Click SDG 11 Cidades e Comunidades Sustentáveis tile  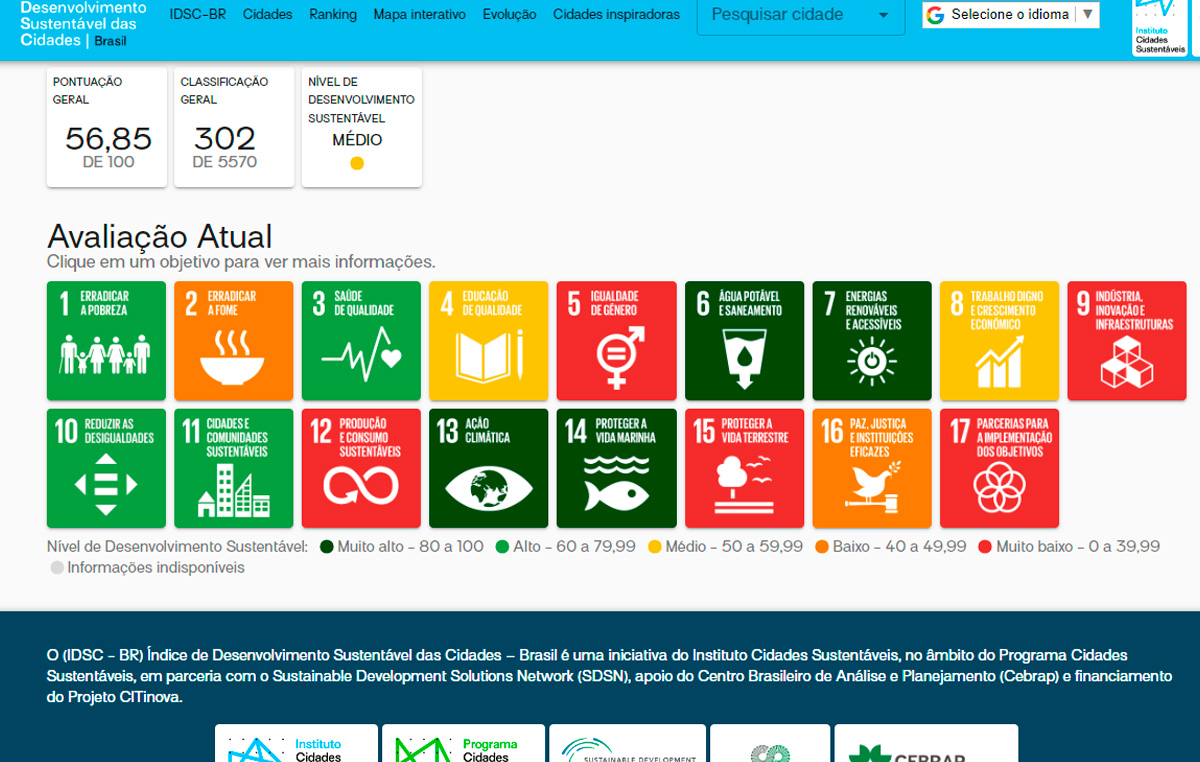(x=234, y=468)
